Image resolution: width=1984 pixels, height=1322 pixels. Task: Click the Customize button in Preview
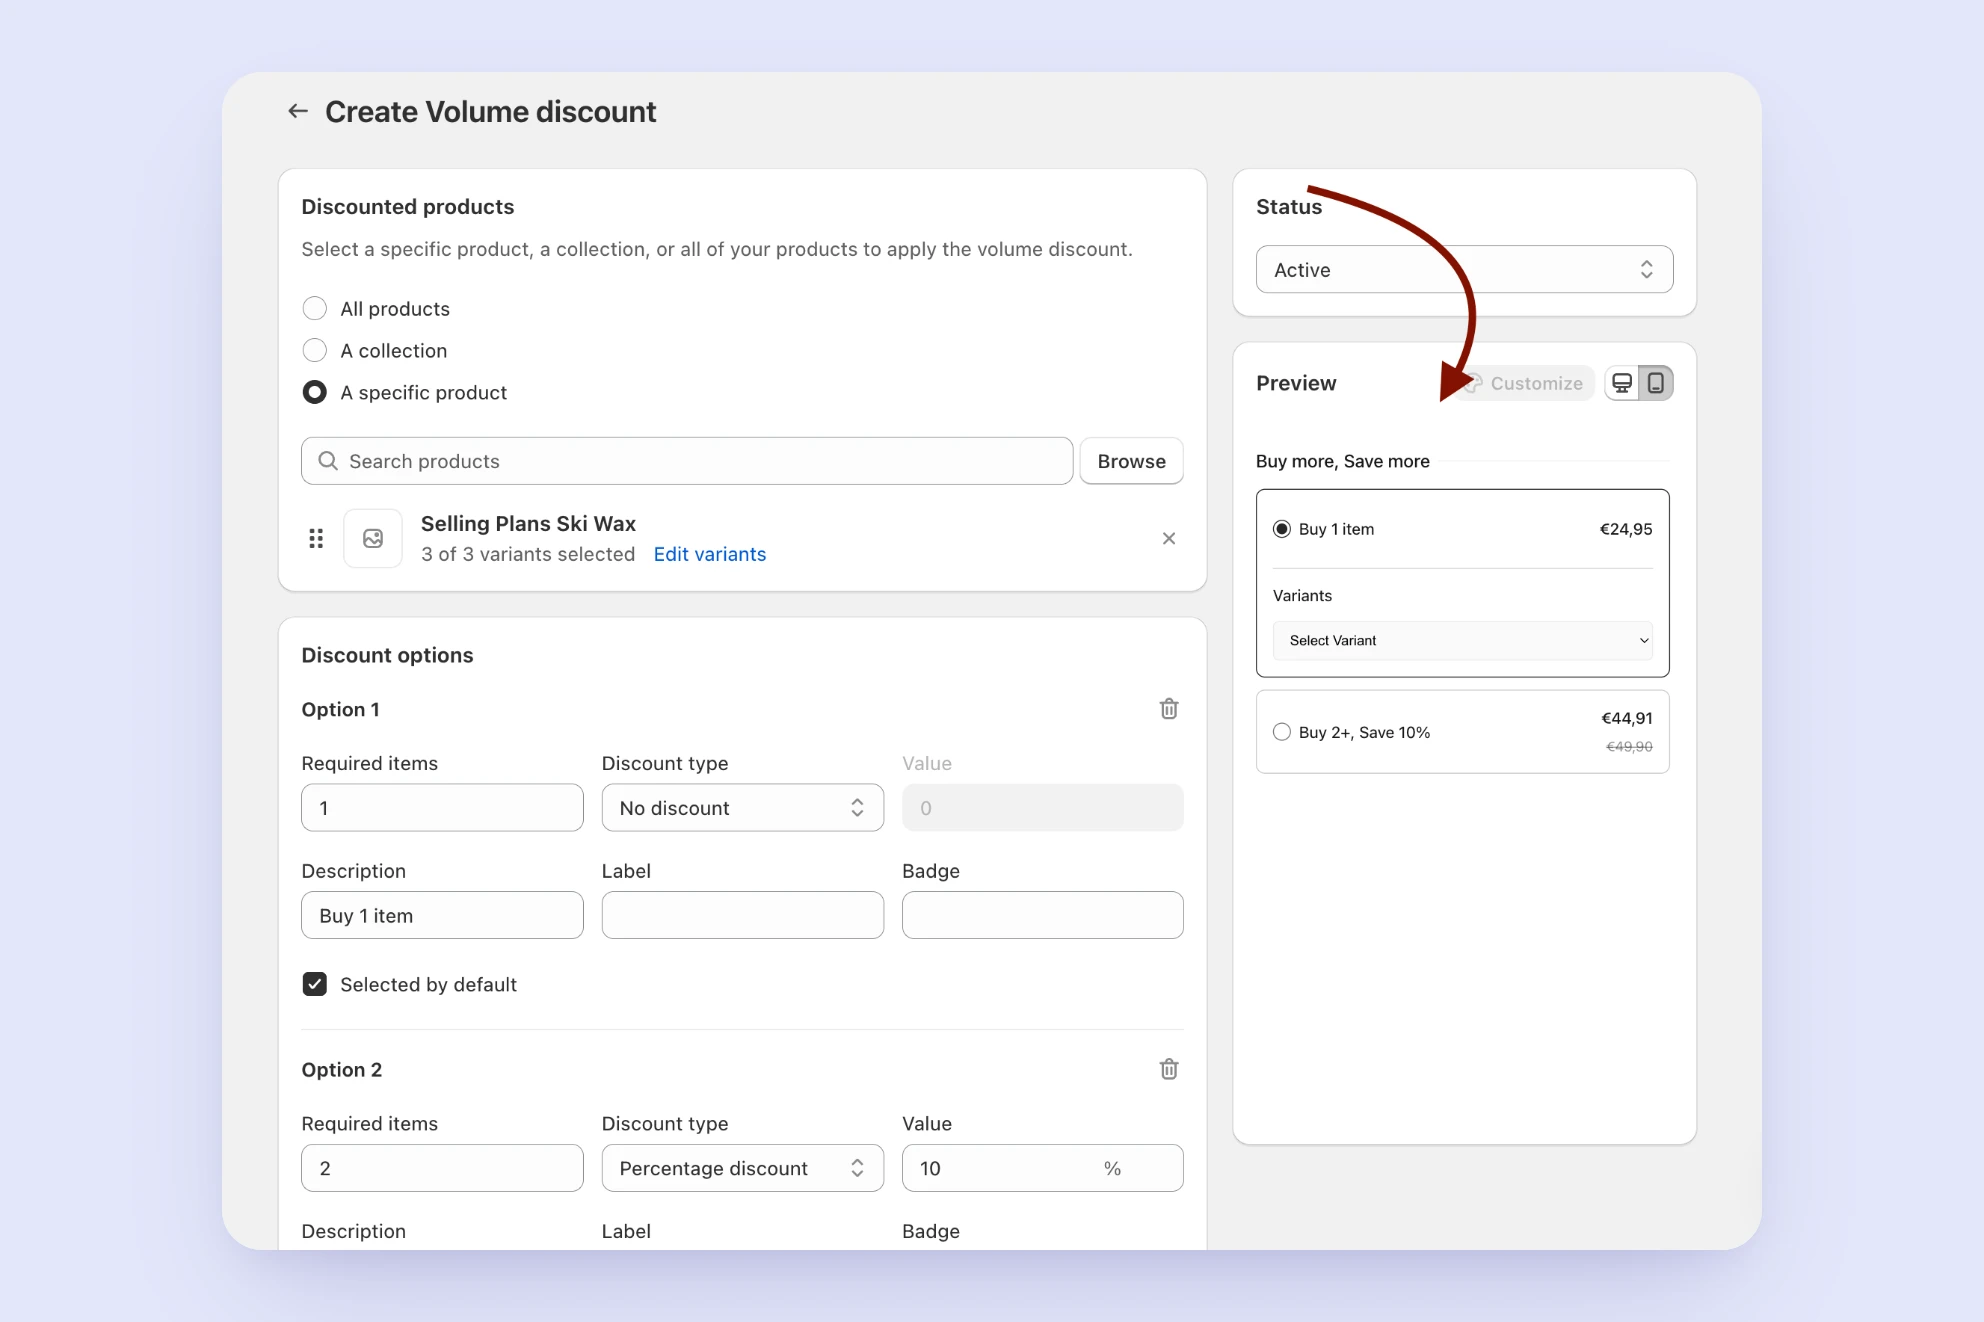click(1525, 383)
